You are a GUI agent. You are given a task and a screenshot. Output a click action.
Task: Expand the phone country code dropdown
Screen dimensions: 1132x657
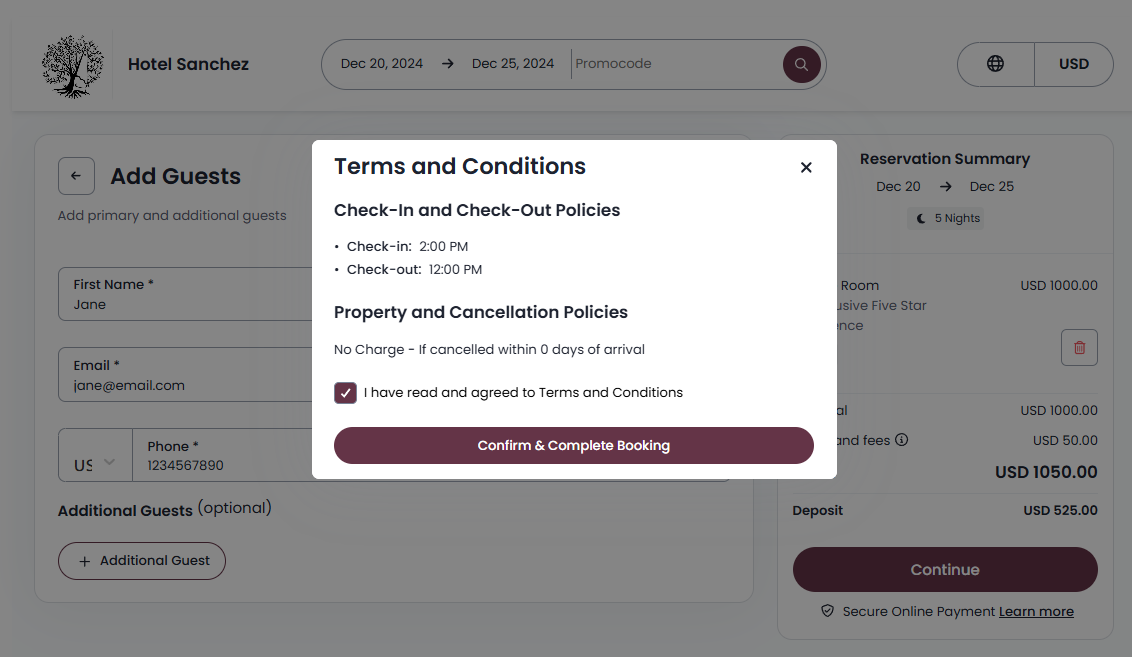(96, 464)
